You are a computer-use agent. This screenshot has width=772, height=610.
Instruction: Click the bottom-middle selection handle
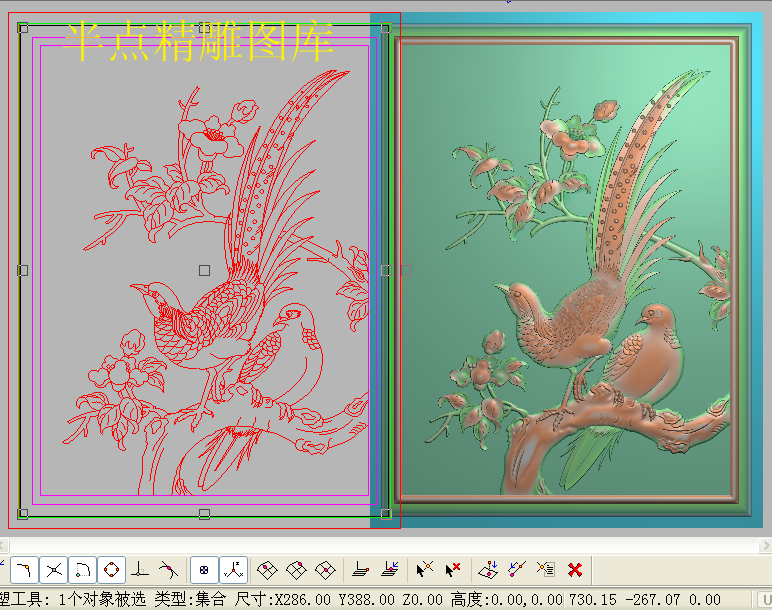204,514
